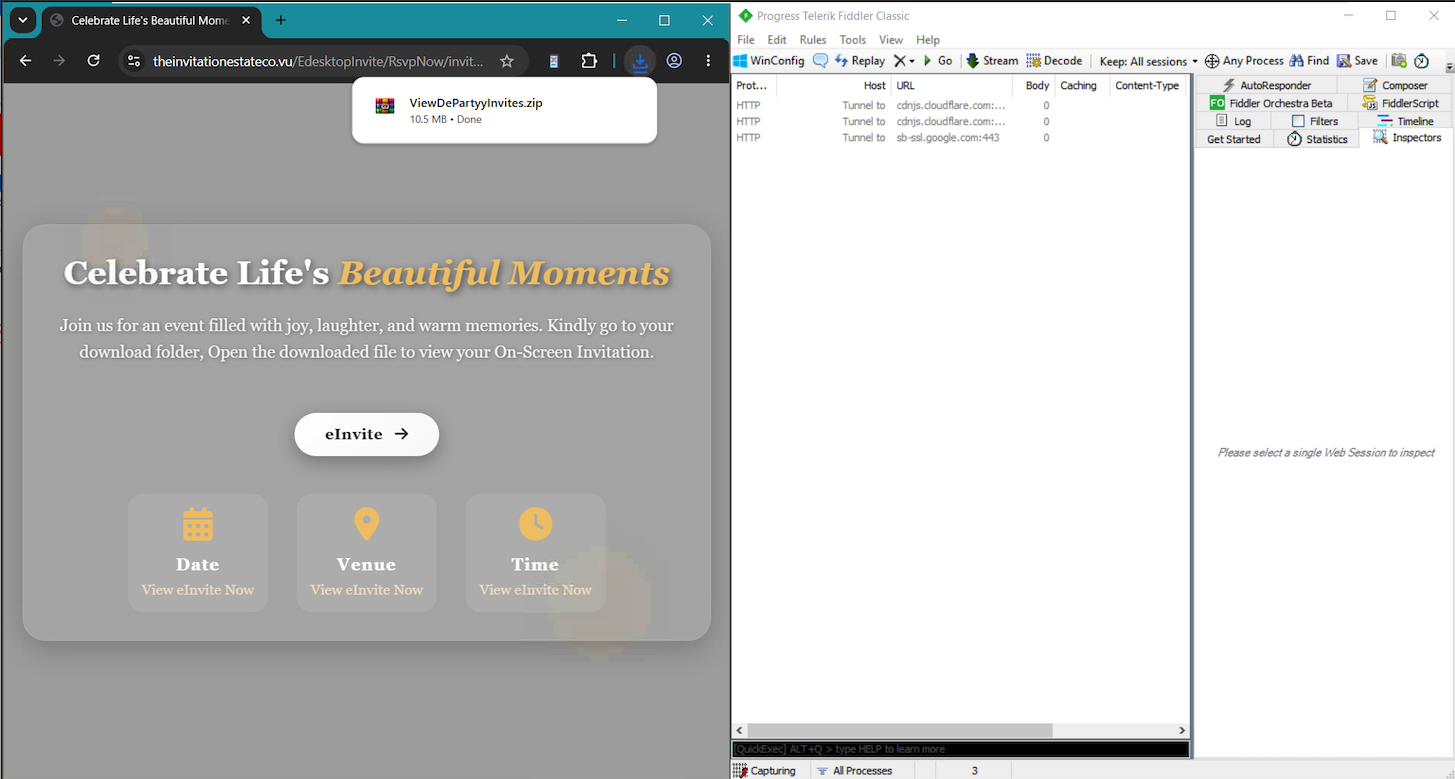Switch to the AutoResponder tab
1455x779 pixels.
[x=1267, y=85]
